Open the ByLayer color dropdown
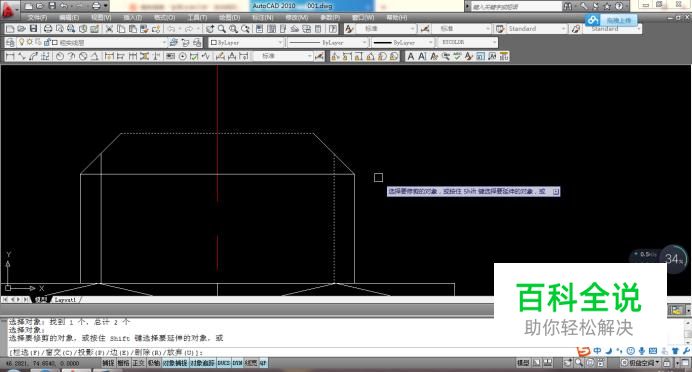This screenshot has height=372, width=692. [246, 42]
